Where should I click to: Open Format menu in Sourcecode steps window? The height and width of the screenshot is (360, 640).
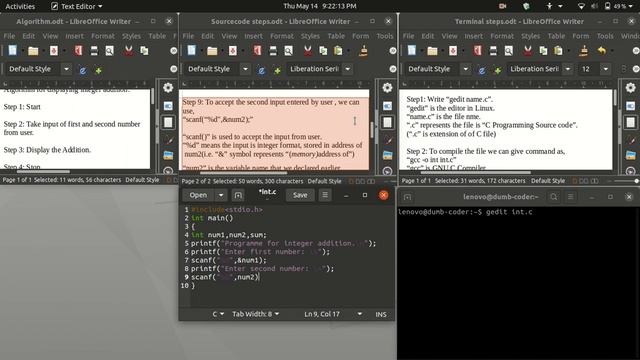282,36
